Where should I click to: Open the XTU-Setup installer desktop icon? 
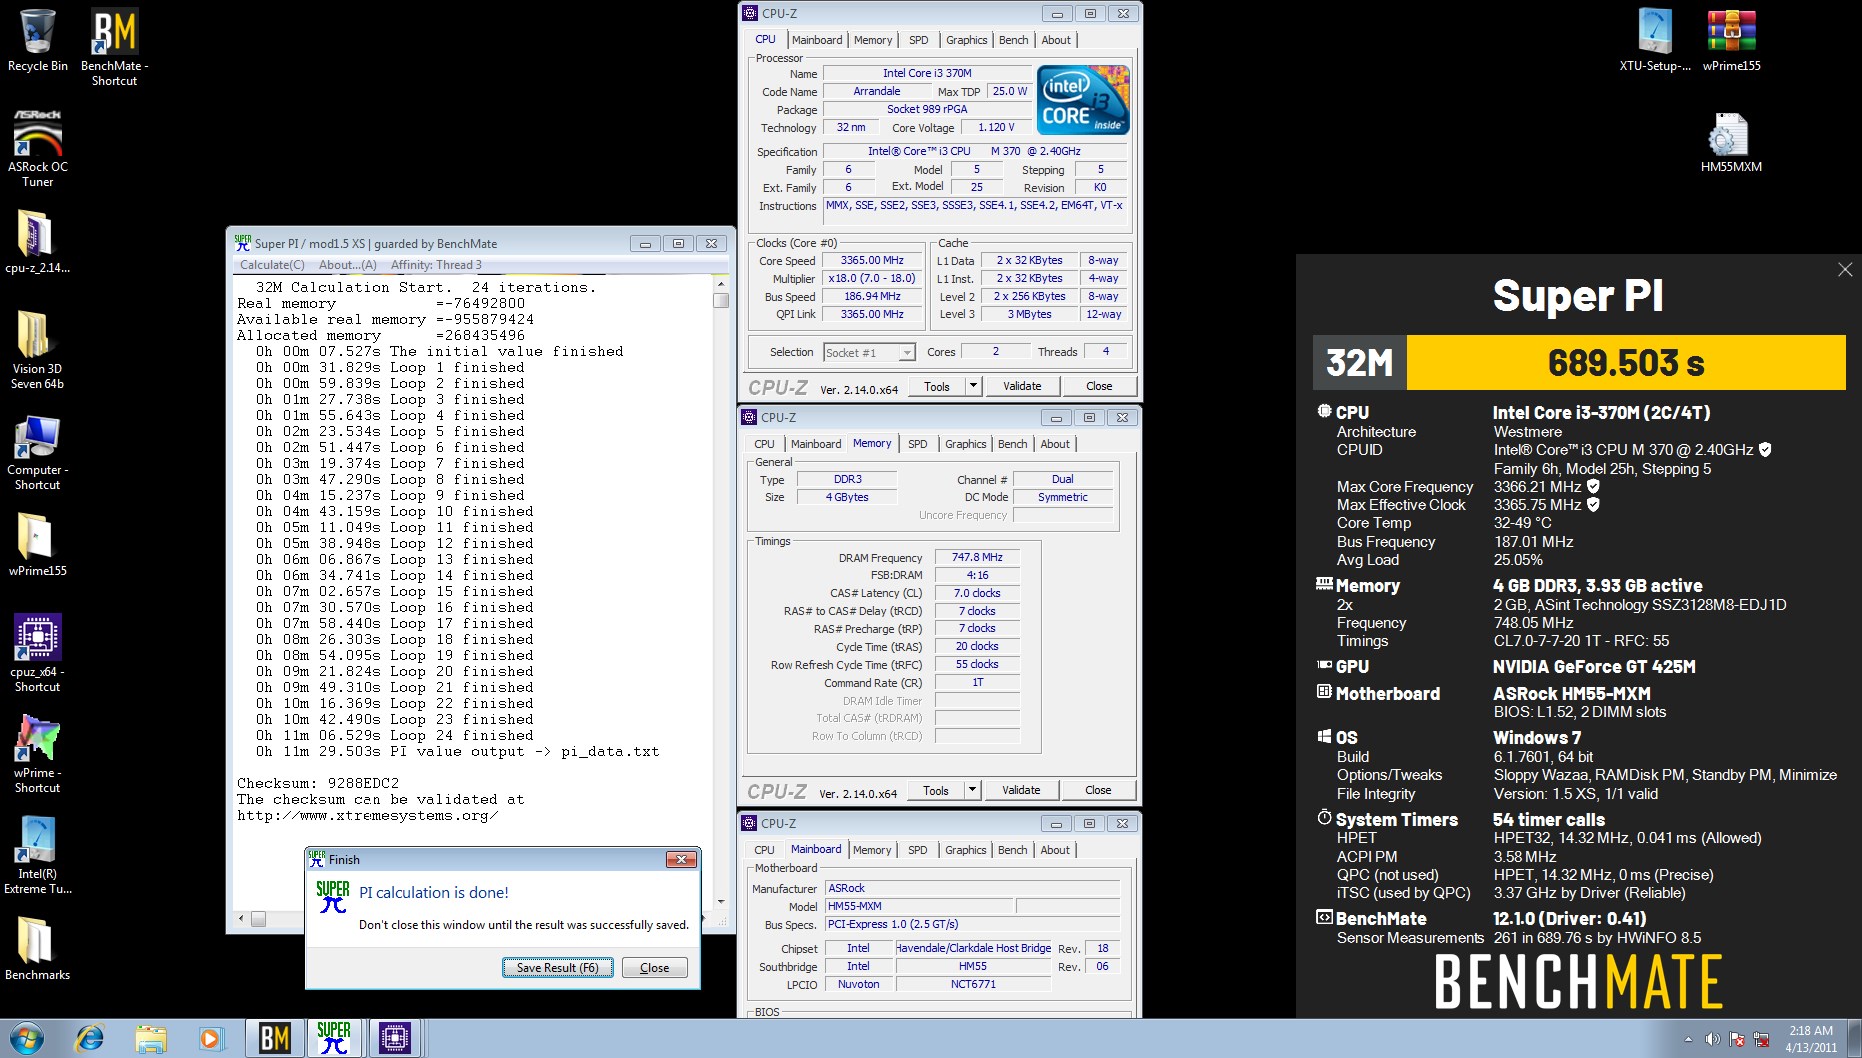coord(1655,40)
